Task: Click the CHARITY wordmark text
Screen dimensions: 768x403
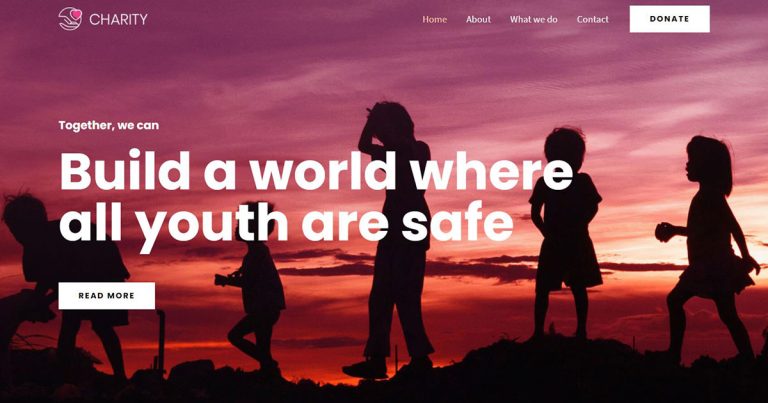Action: point(118,19)
